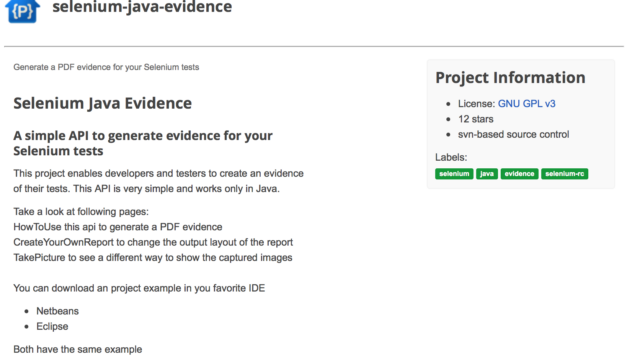Click the evidence label tag
The image size is (640, 360).
(519, 174)
